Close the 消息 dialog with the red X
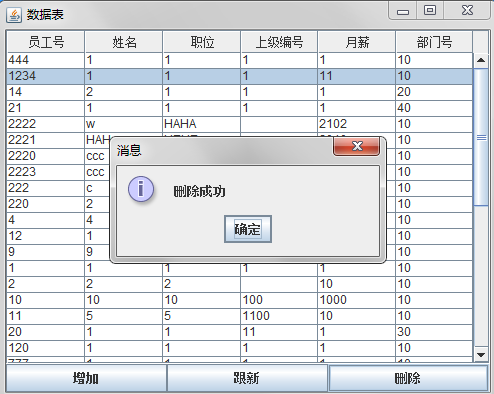The image size is (494, 394). point(356,146)
